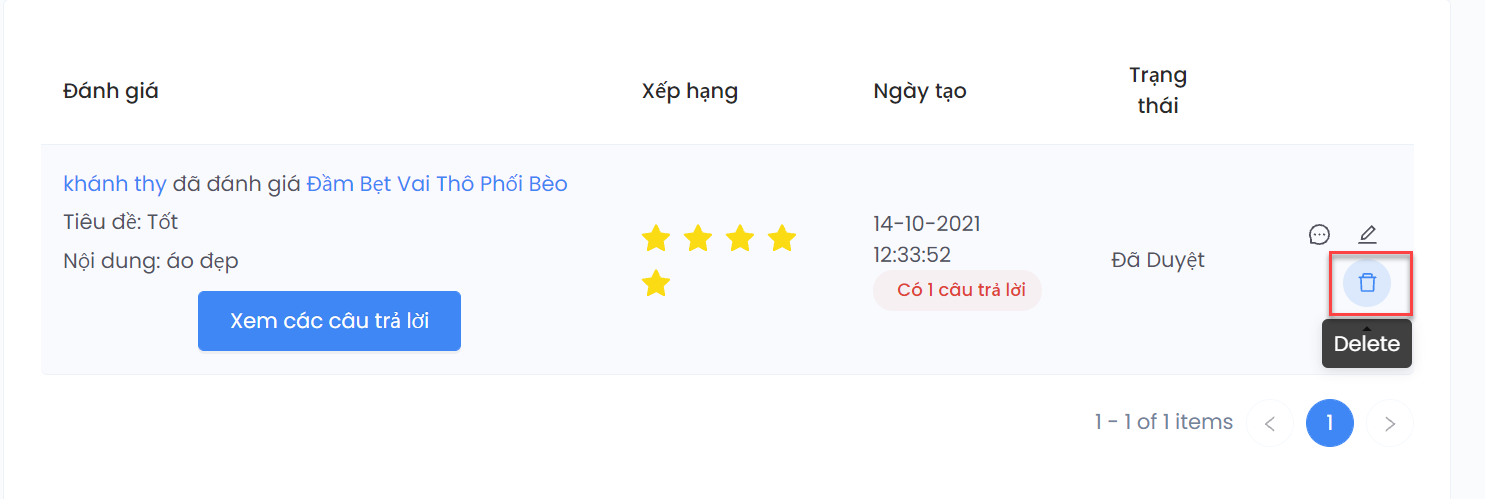Select page 1 in pagination
The image size is (1485, 499).
pyautogui.click(x=1329, y=423)
